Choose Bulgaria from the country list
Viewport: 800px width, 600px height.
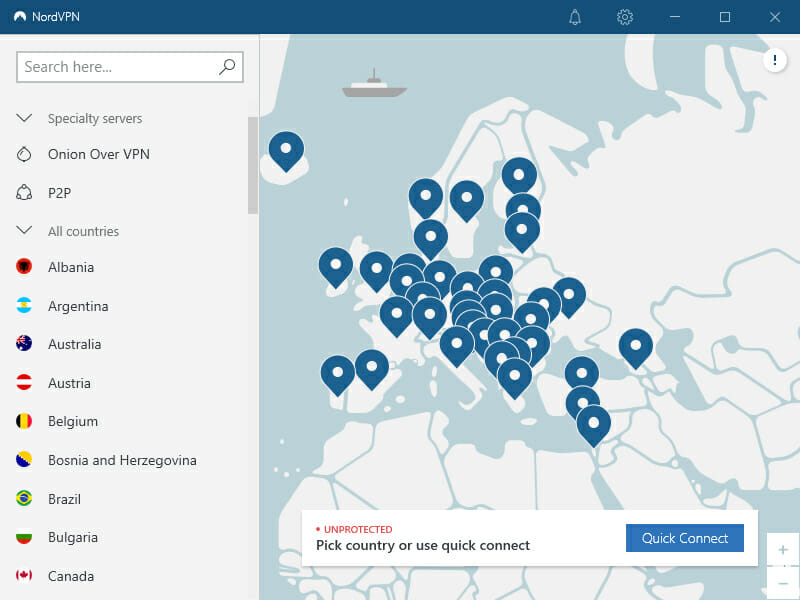[x=73, y=537]
